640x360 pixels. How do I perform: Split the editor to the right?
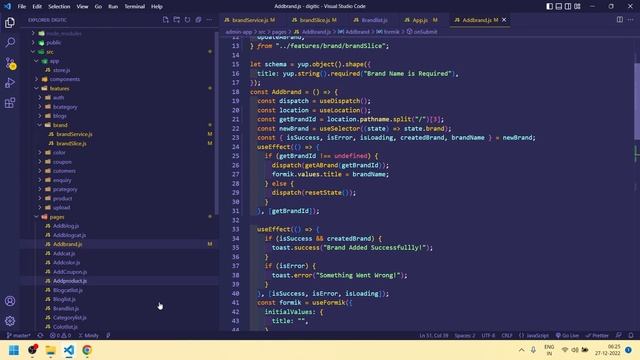(x=620, y=20)
